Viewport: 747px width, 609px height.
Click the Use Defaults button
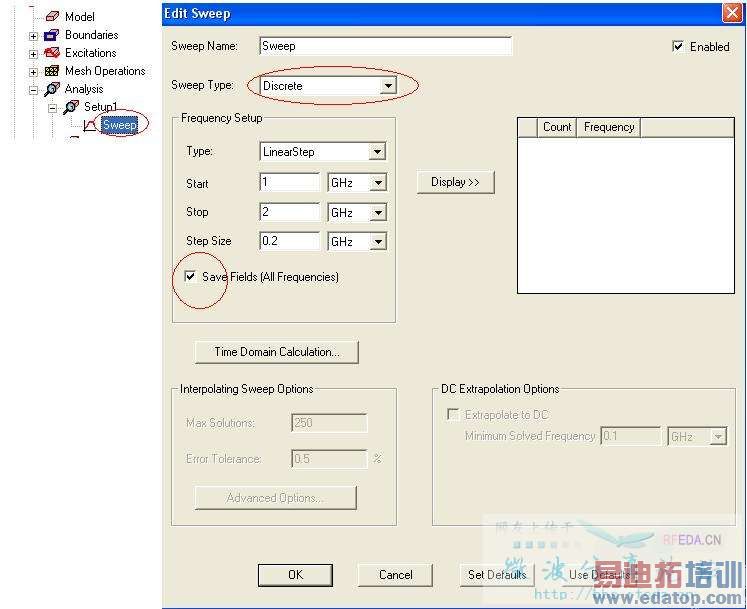[x=599, y=575]
